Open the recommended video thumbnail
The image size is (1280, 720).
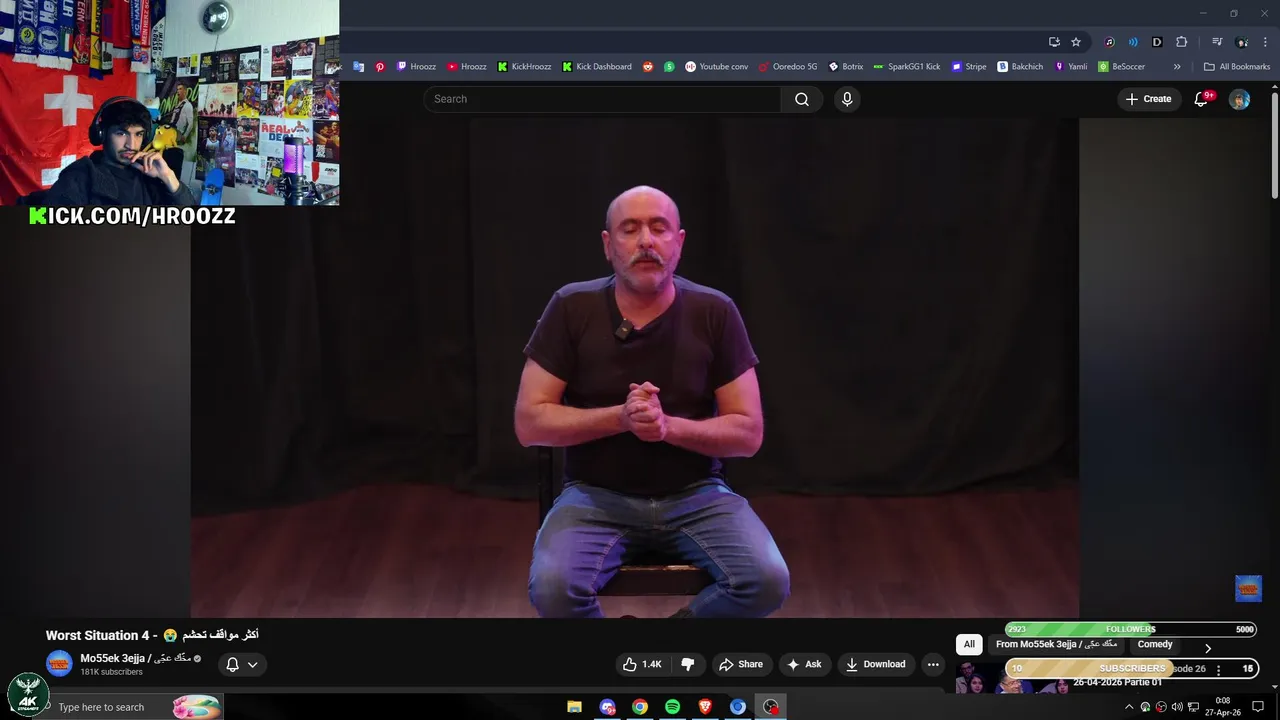(x=1010, y=678)
